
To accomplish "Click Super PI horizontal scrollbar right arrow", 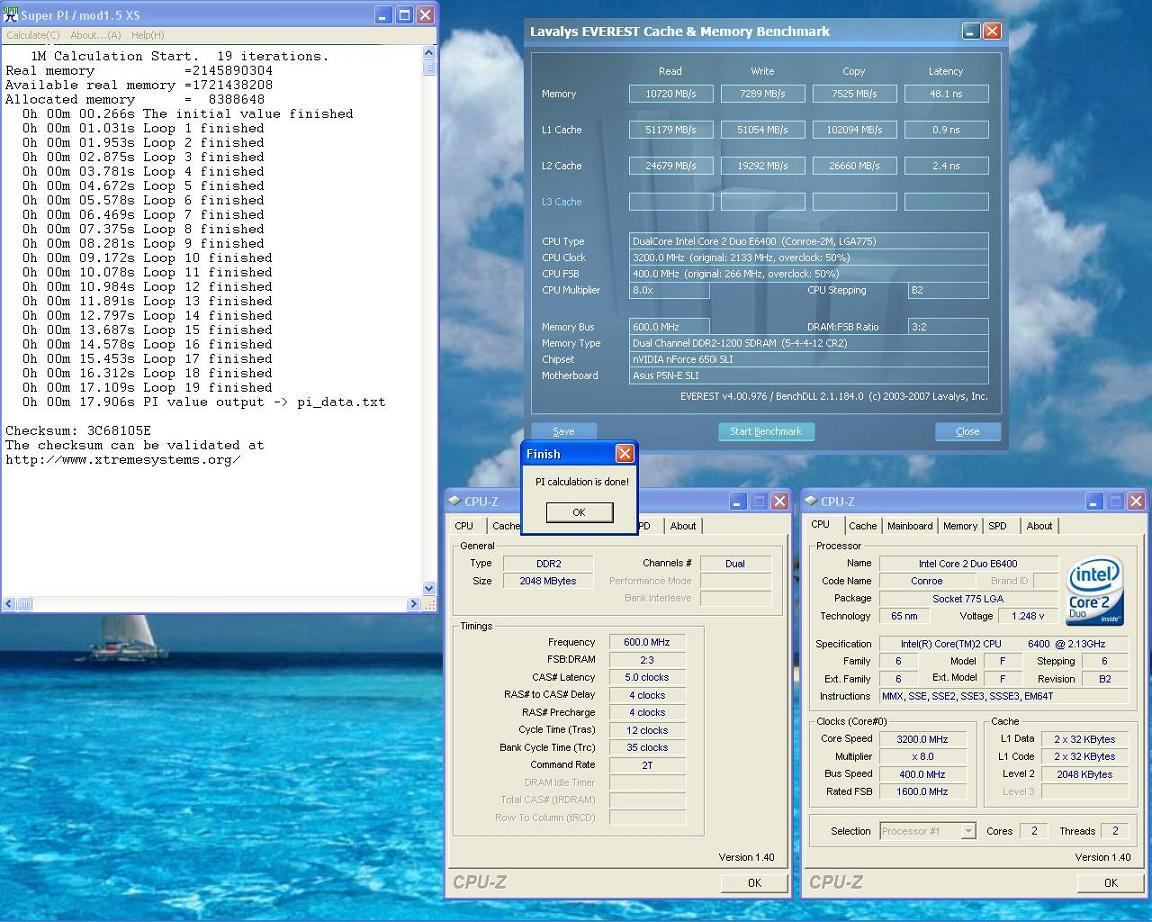I will coord(413,604).
